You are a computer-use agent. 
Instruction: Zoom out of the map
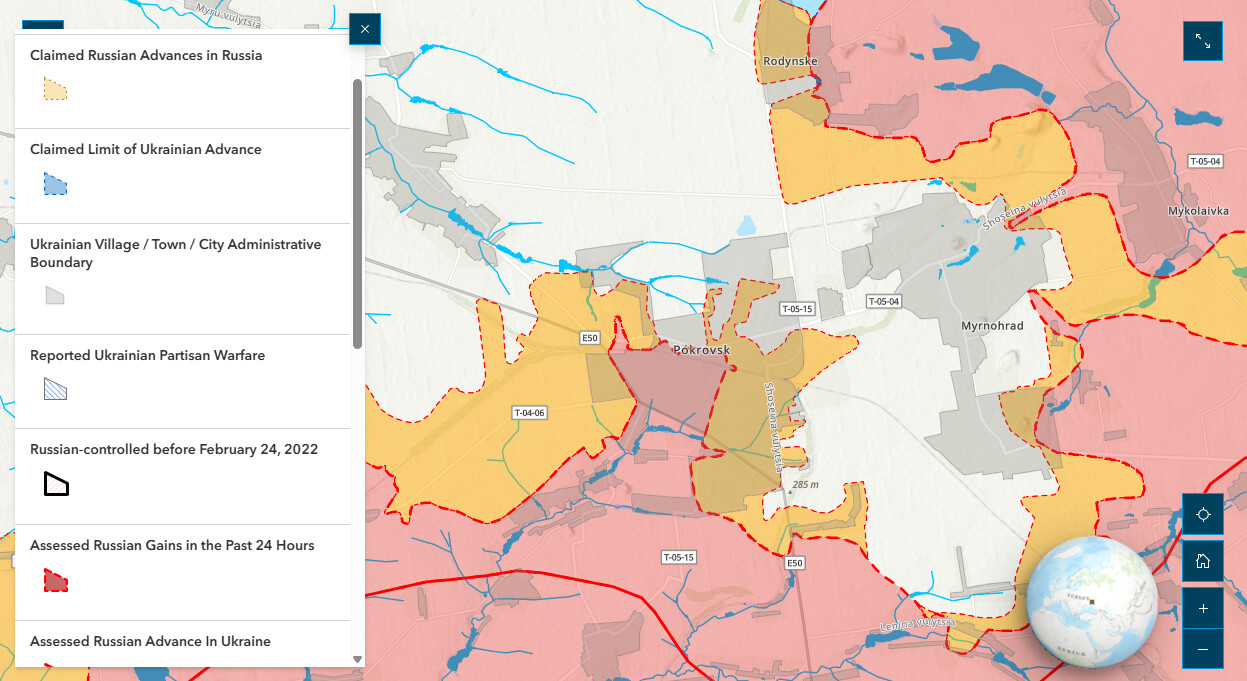(x=1202, y=649)
